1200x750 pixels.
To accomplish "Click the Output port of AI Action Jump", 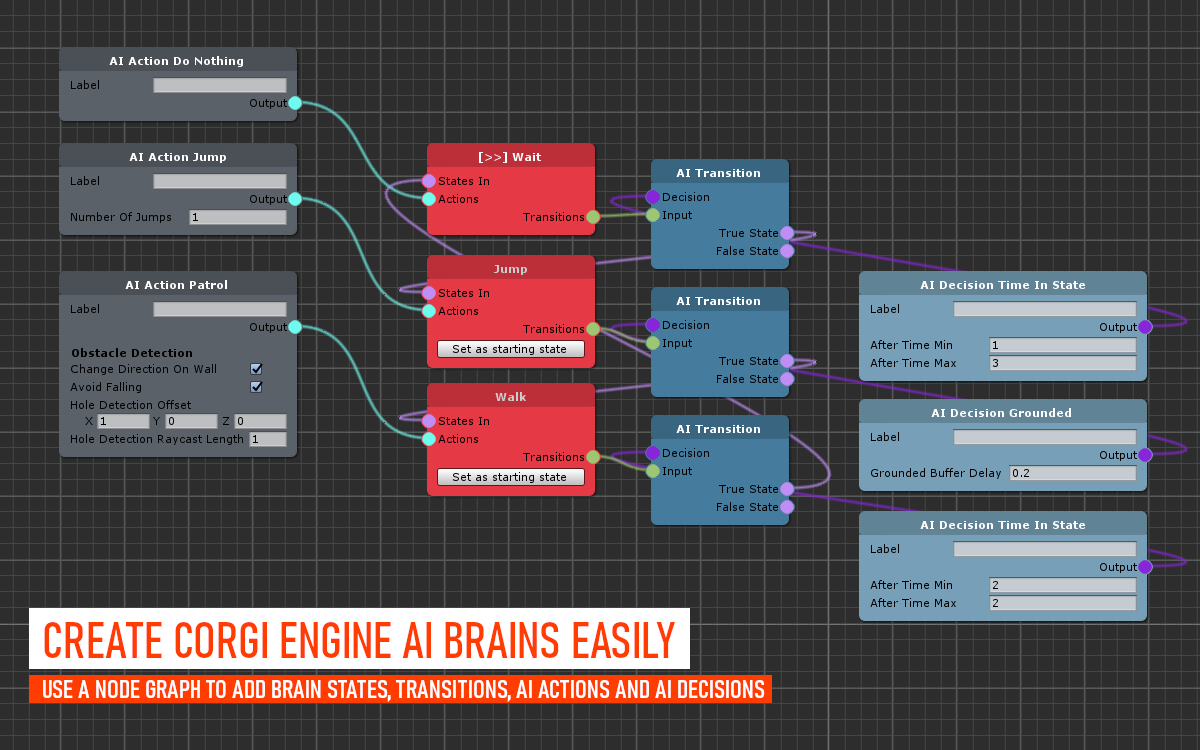I will 295,199.
